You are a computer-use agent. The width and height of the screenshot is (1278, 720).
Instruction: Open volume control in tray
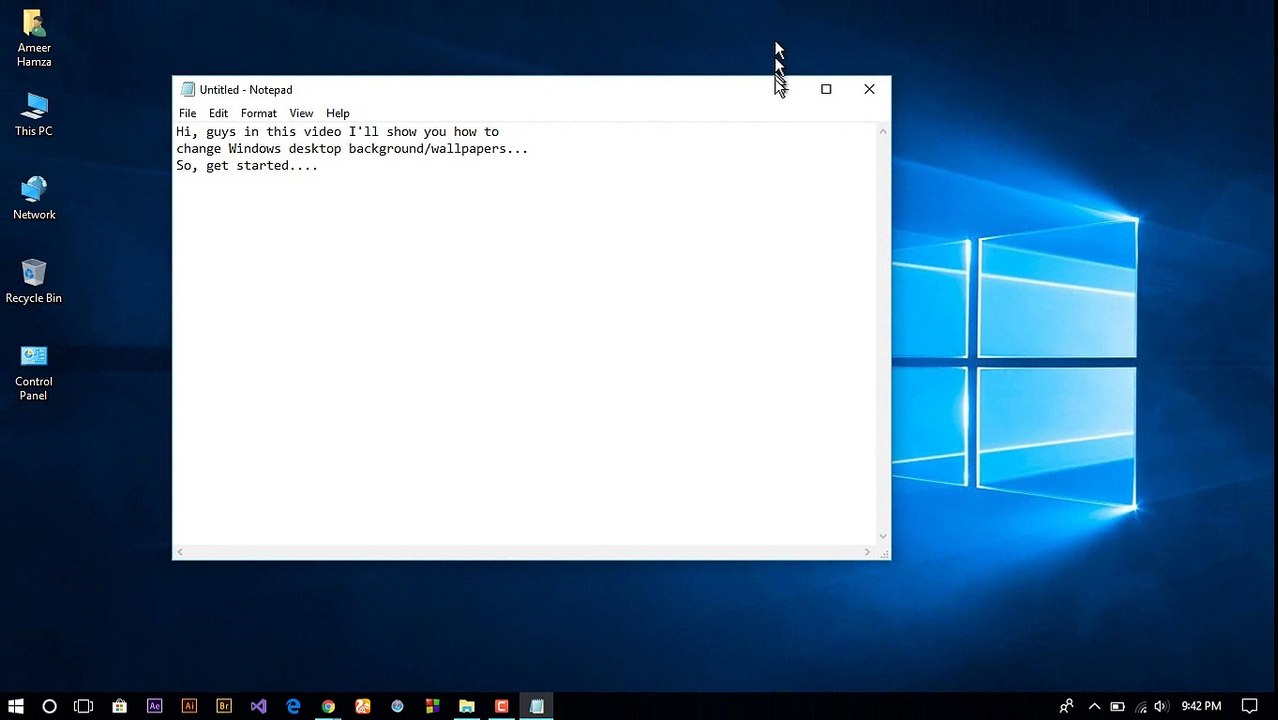point(1161,706)
